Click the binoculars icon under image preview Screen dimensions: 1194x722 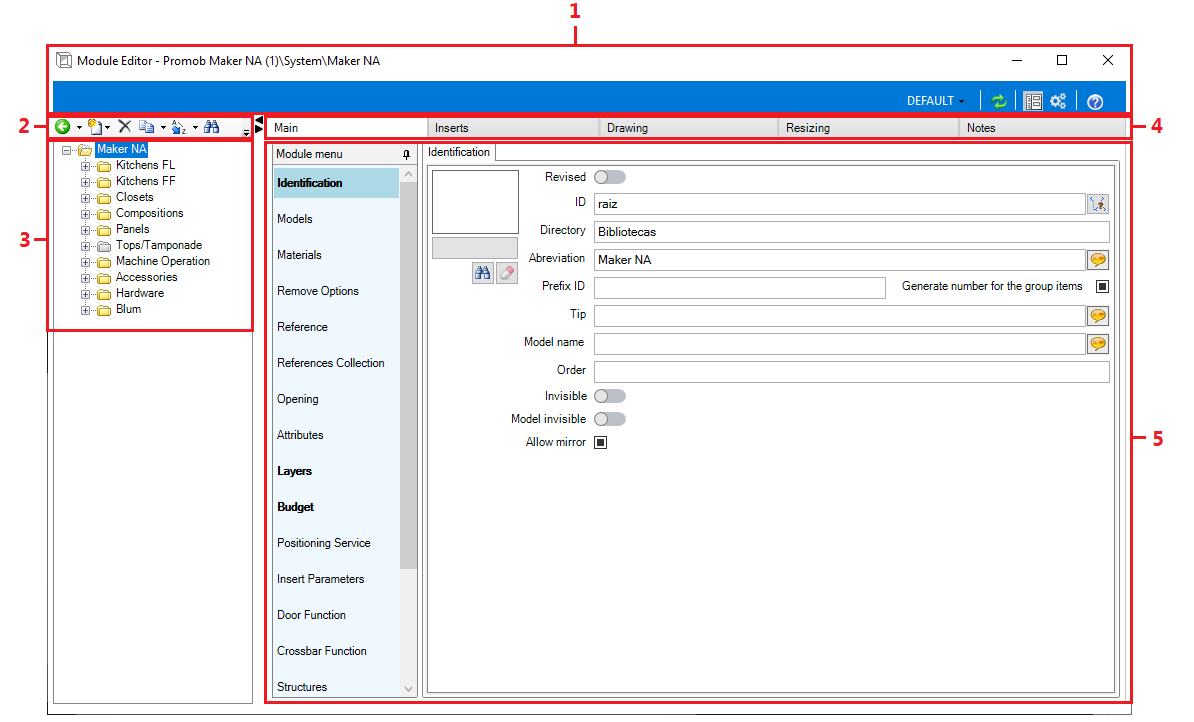pos(483,273)
